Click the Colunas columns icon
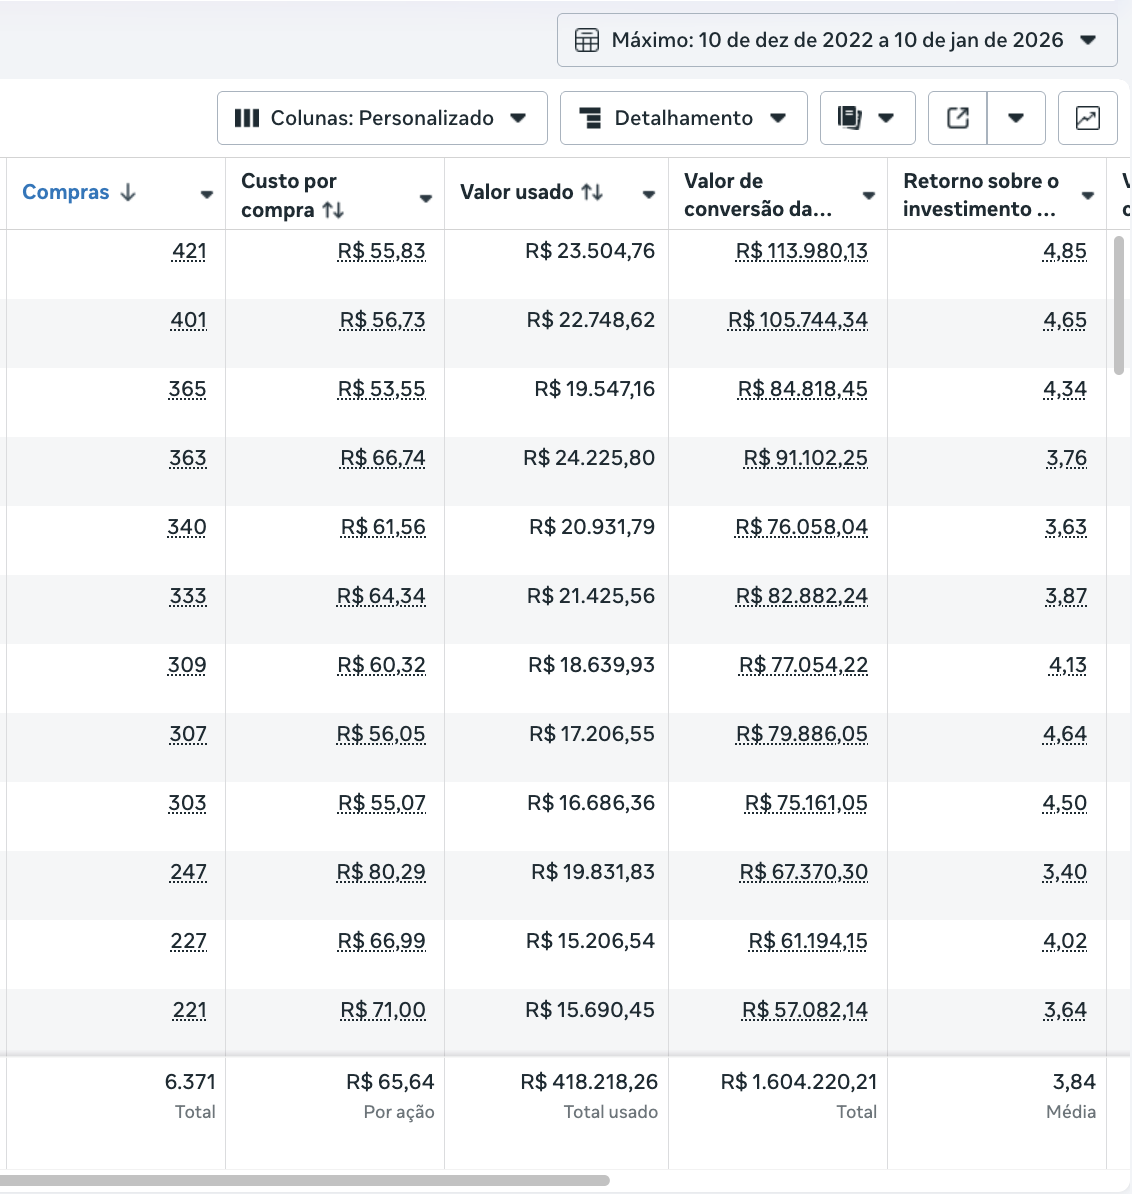Image resolution: width=1132 pixels, height=1194 pixels. [246, 118]
